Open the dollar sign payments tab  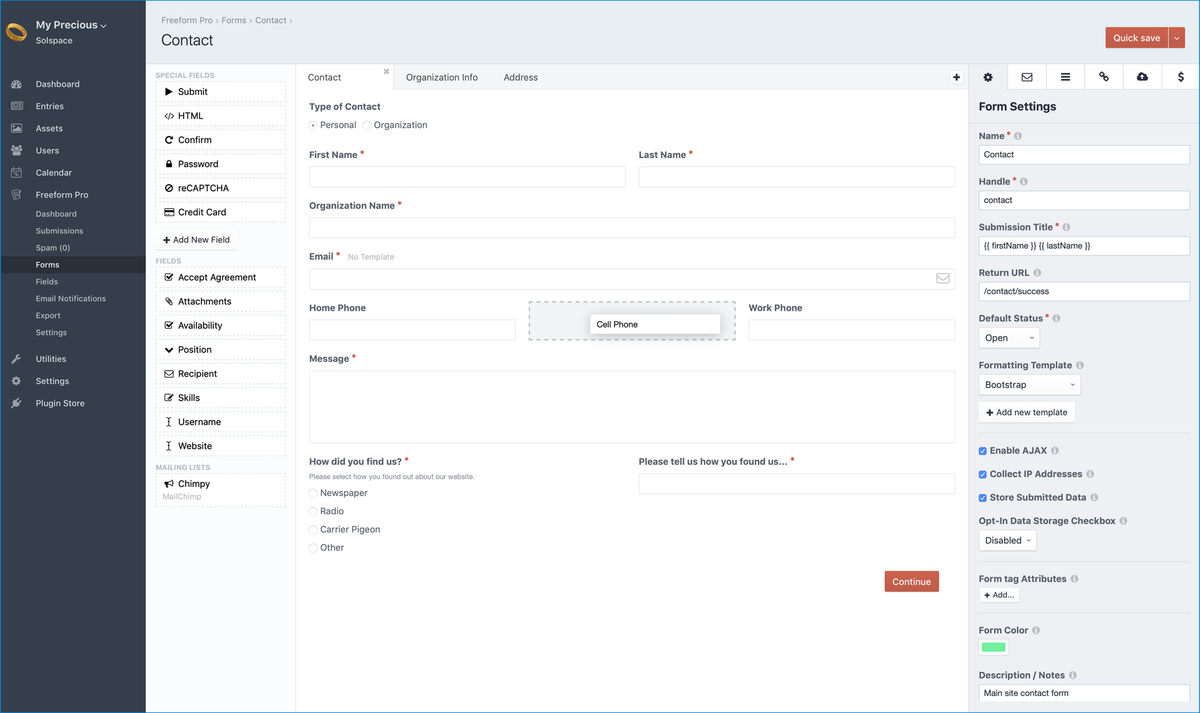pyautogui.click(x=1181, y=77)
